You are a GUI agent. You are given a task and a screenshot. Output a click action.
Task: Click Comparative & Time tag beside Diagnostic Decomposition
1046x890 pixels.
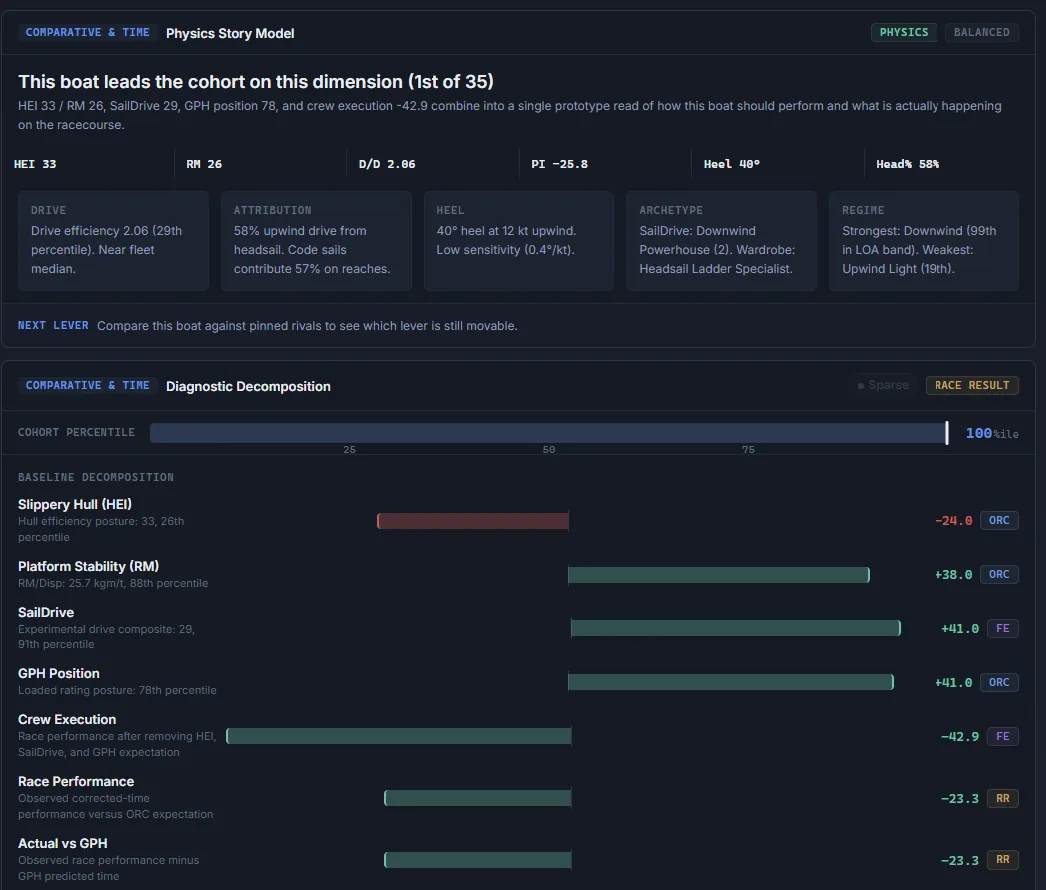(87, 386)
